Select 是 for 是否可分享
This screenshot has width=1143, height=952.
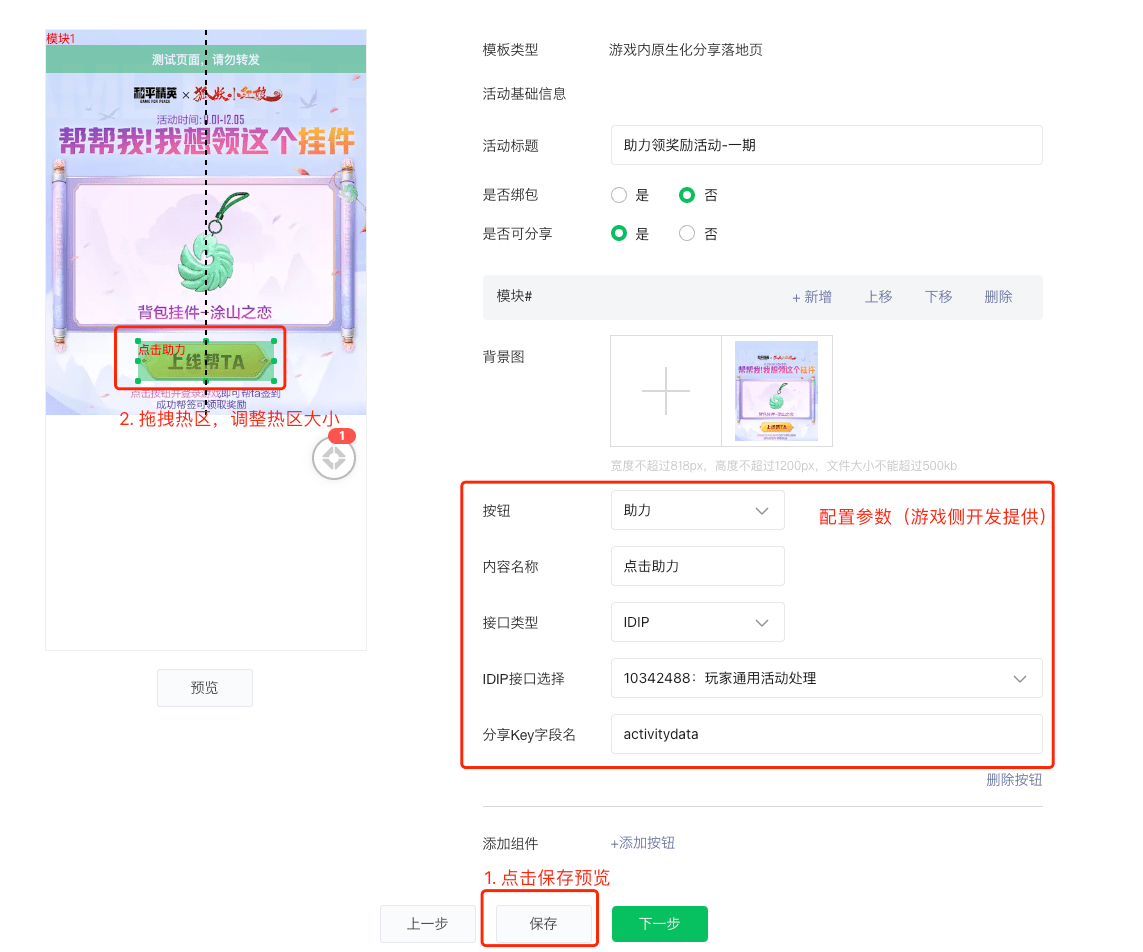619,234
